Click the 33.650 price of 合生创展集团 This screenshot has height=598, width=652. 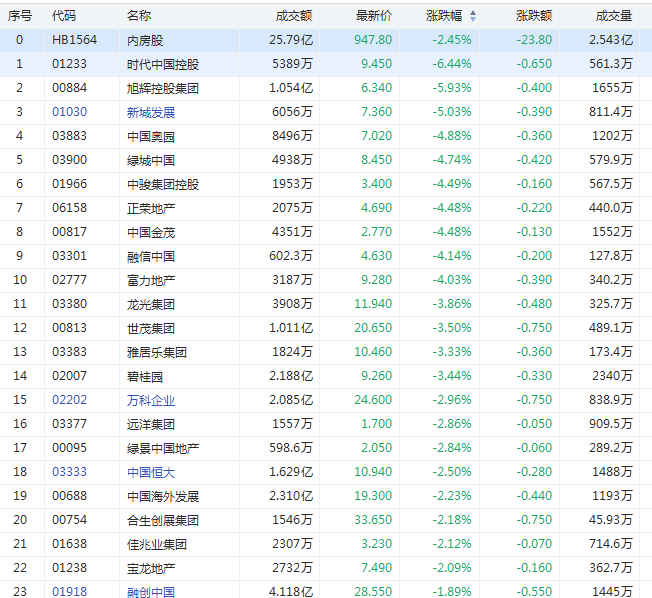click(x=373, y=520)
